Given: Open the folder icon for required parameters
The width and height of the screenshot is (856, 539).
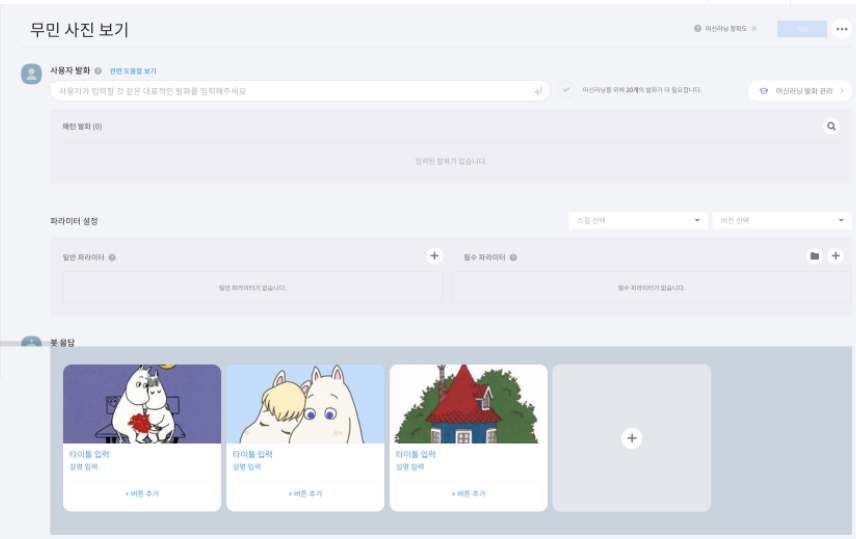Looking at the screenshot, I should pos(815,256).
